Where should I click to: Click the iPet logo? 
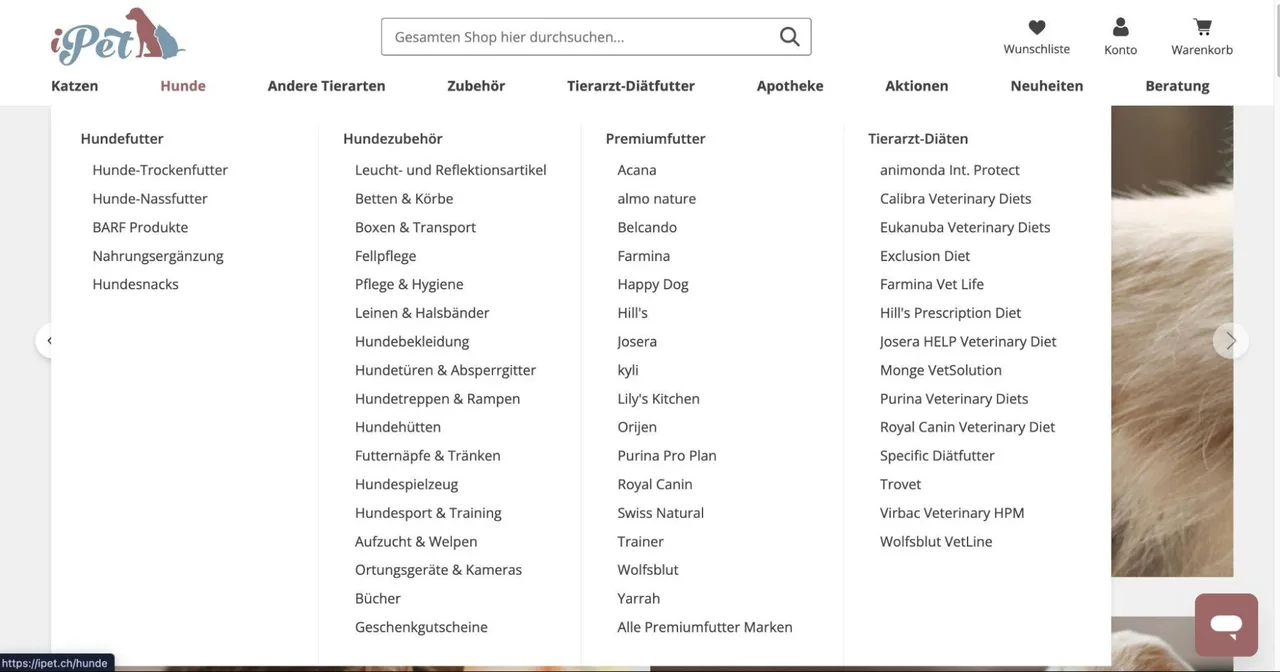tap(118, 36)
